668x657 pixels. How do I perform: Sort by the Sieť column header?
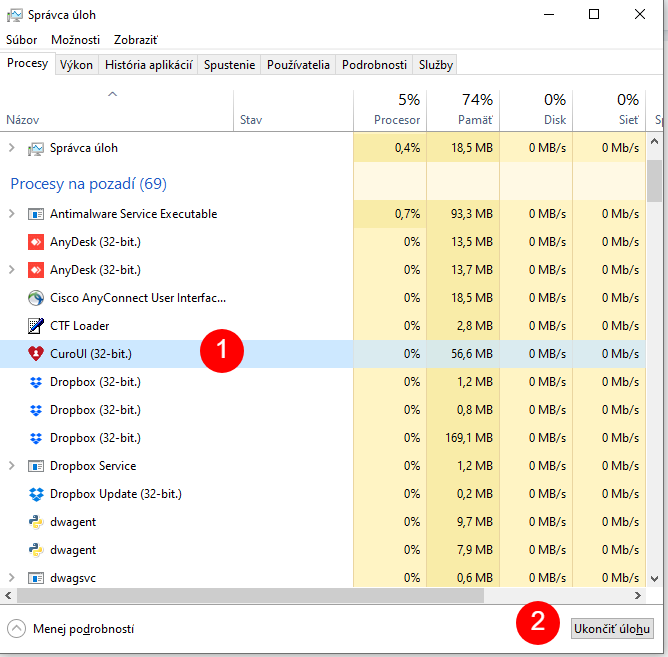(609, 110)
